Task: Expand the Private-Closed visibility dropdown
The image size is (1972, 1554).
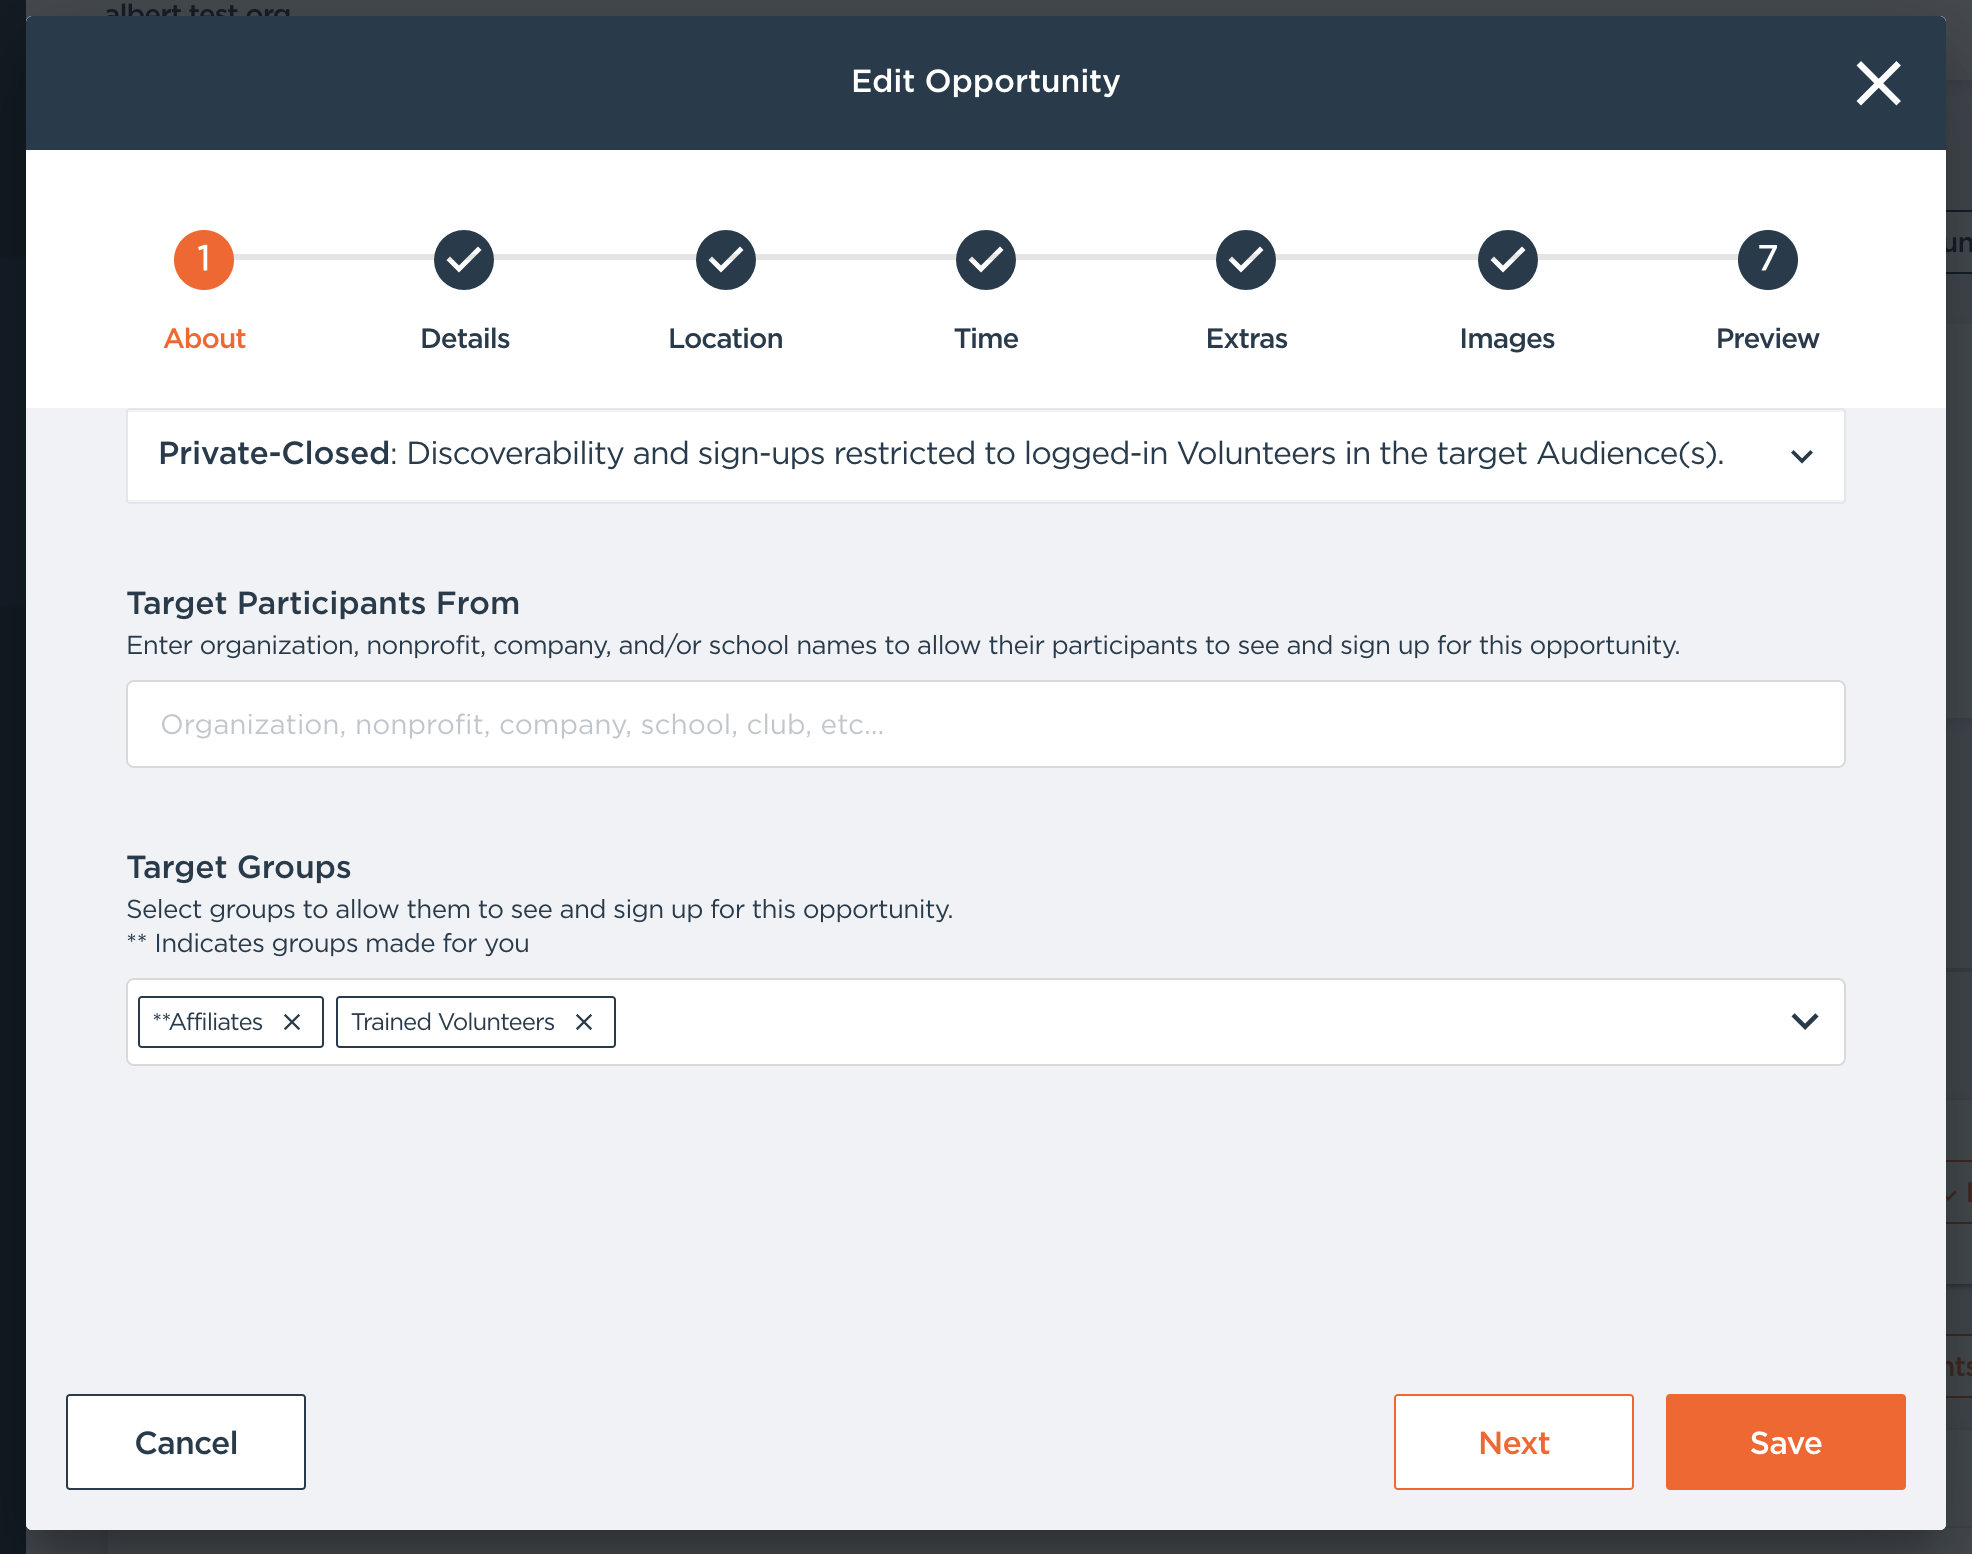Action: point(1802,456)
